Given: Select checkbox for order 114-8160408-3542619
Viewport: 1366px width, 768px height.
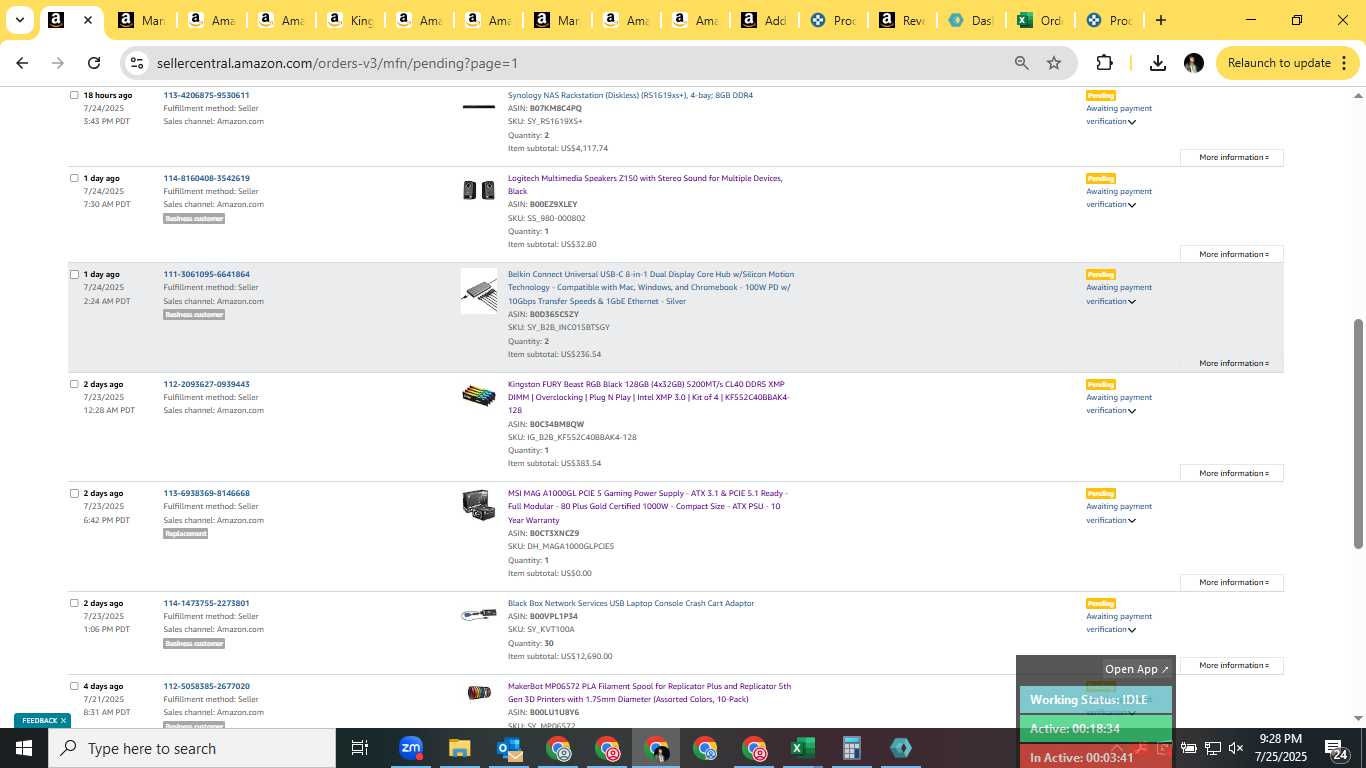Looking at the screenshot, I should tap(74, 178).
